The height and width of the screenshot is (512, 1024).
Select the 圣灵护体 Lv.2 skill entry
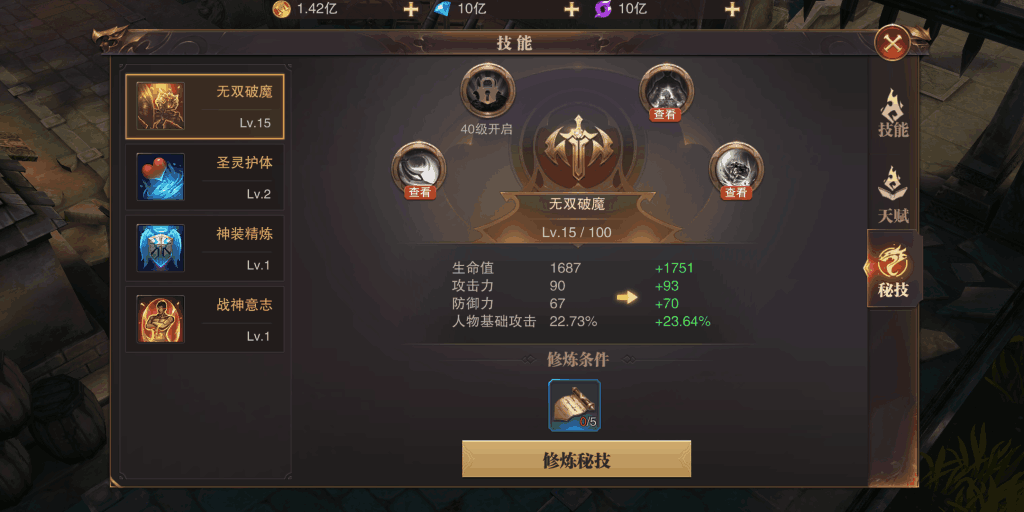[x=205, y=177]
